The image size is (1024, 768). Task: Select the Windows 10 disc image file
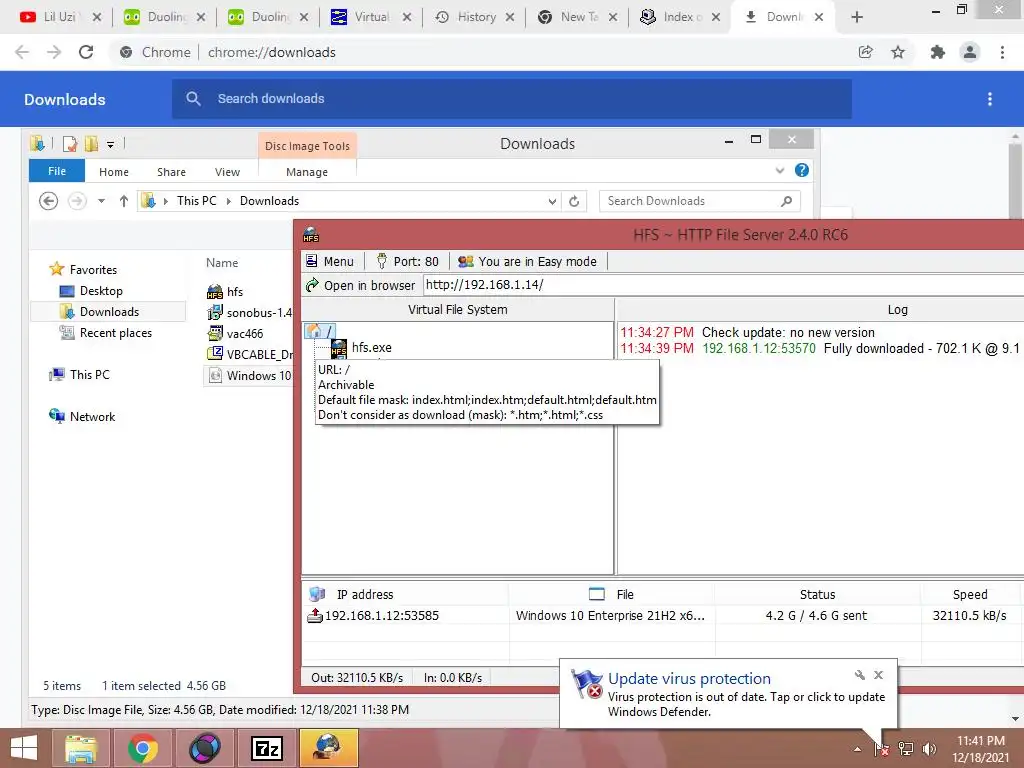pos(249,376)
